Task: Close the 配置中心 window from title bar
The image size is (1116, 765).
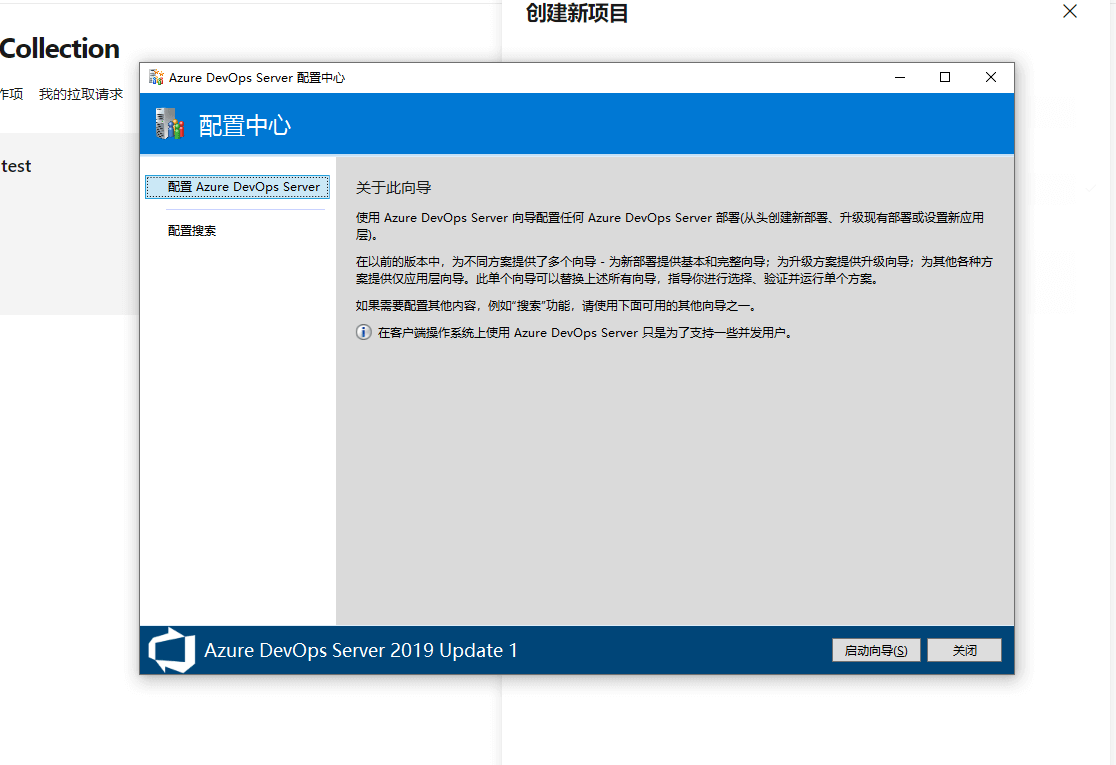Action: (x=990, y=78)
